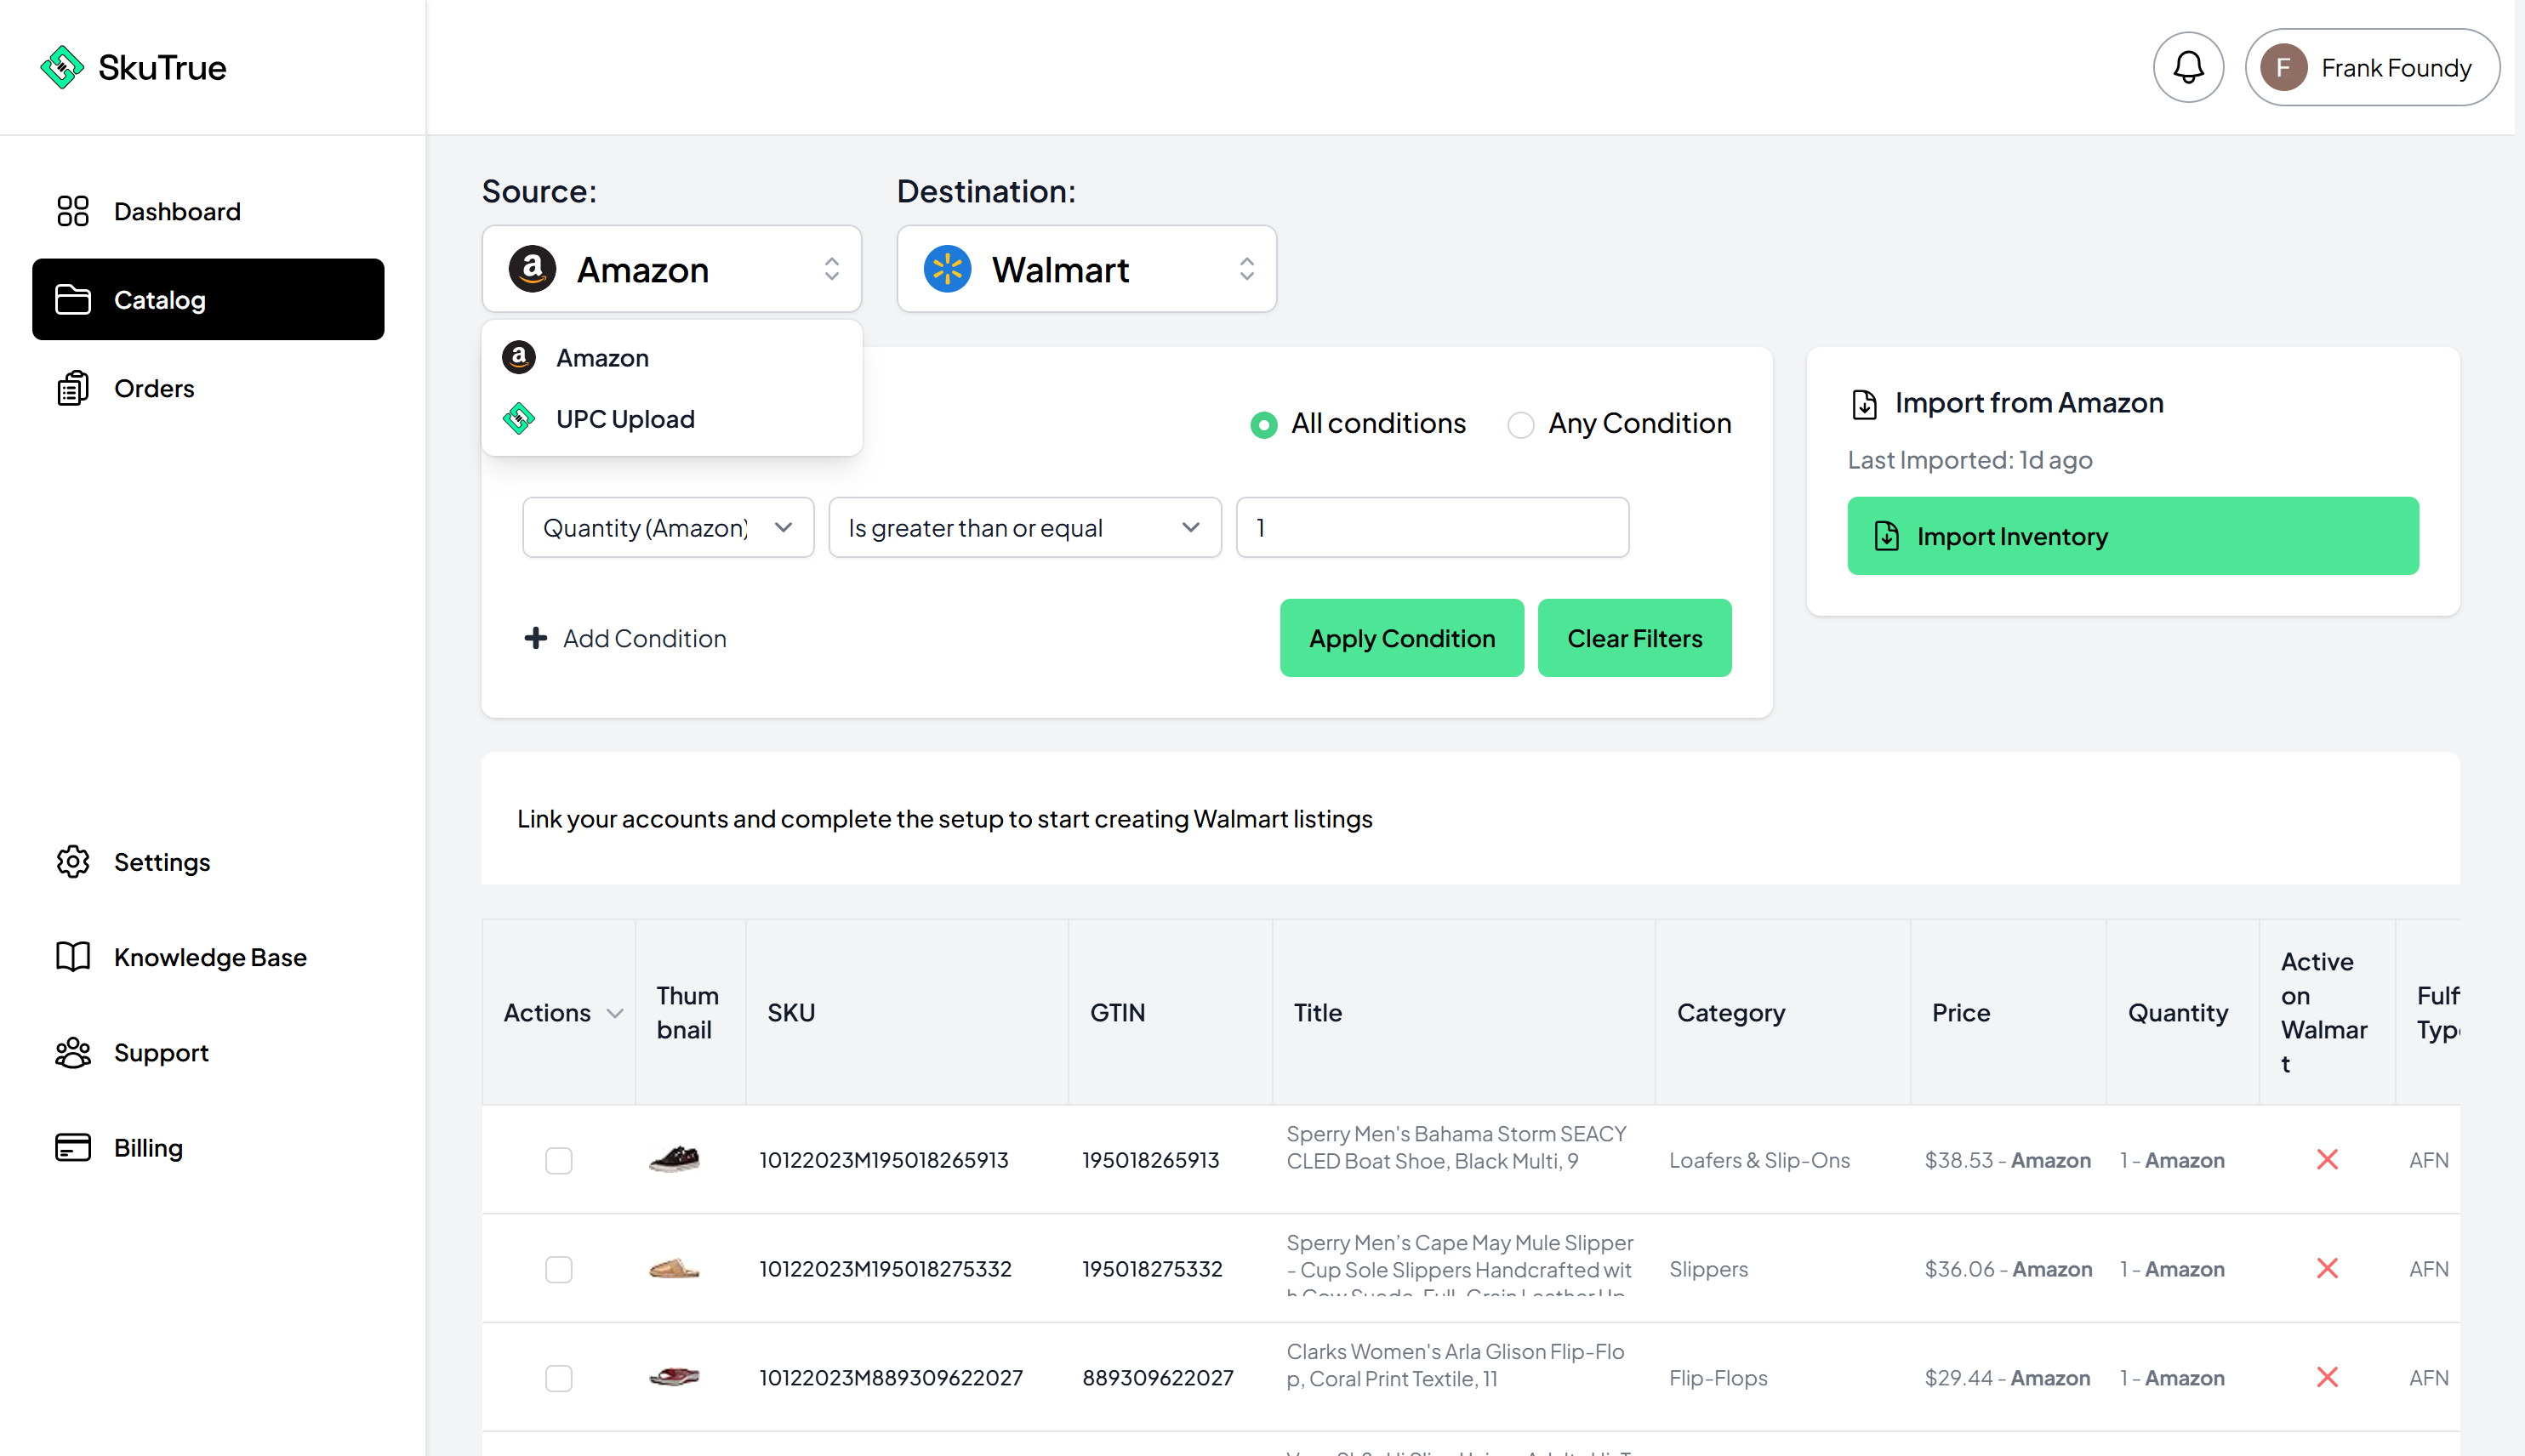Open Support people icon

[x=72, y=1053]
